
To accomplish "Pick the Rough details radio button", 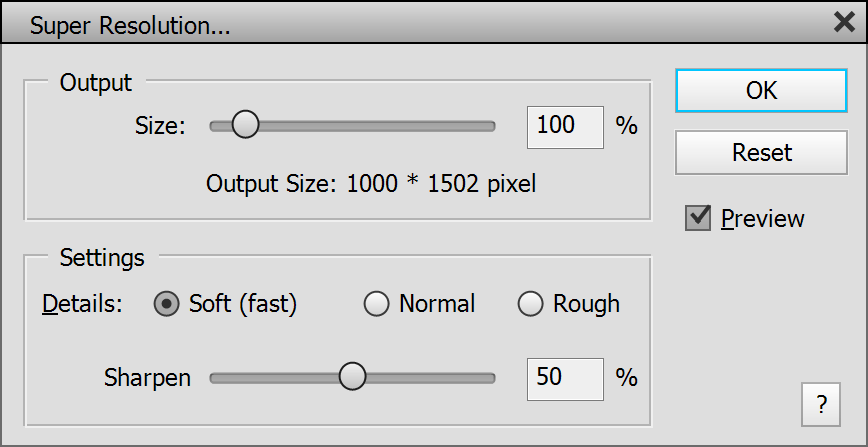I will [x=530, y=304].
